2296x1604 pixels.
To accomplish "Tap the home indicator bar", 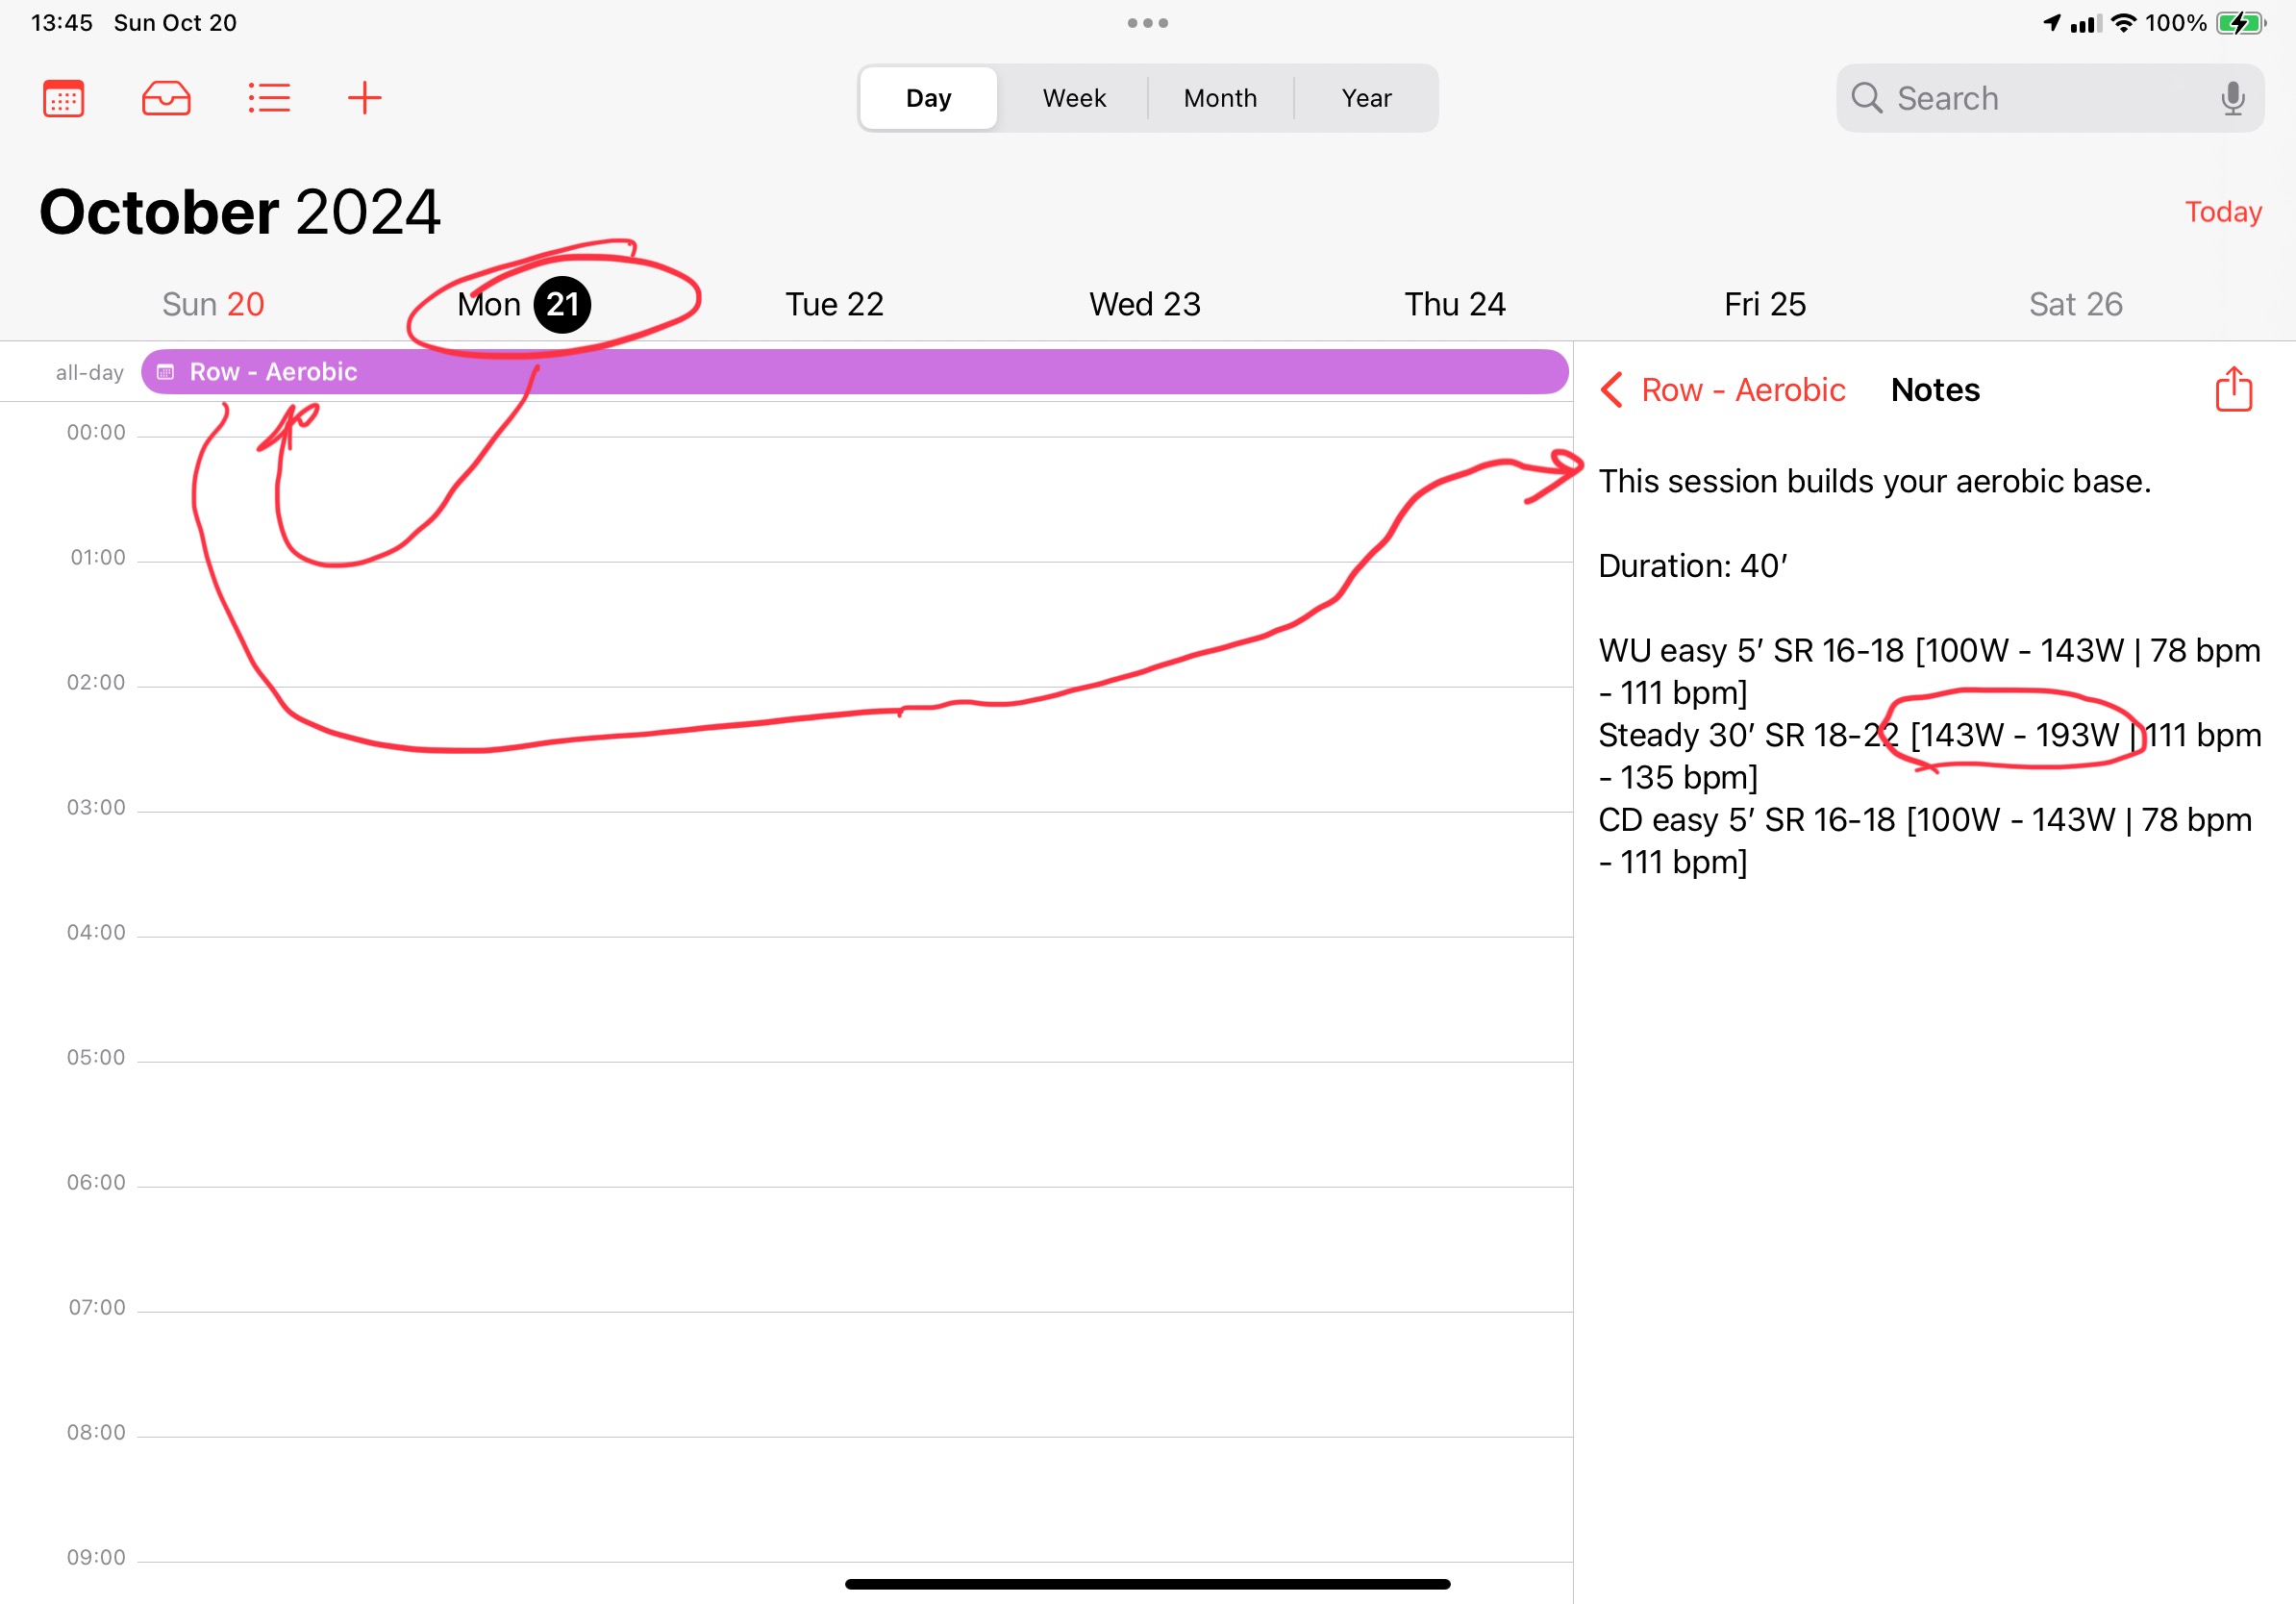I will [x=1147, y=1584].
